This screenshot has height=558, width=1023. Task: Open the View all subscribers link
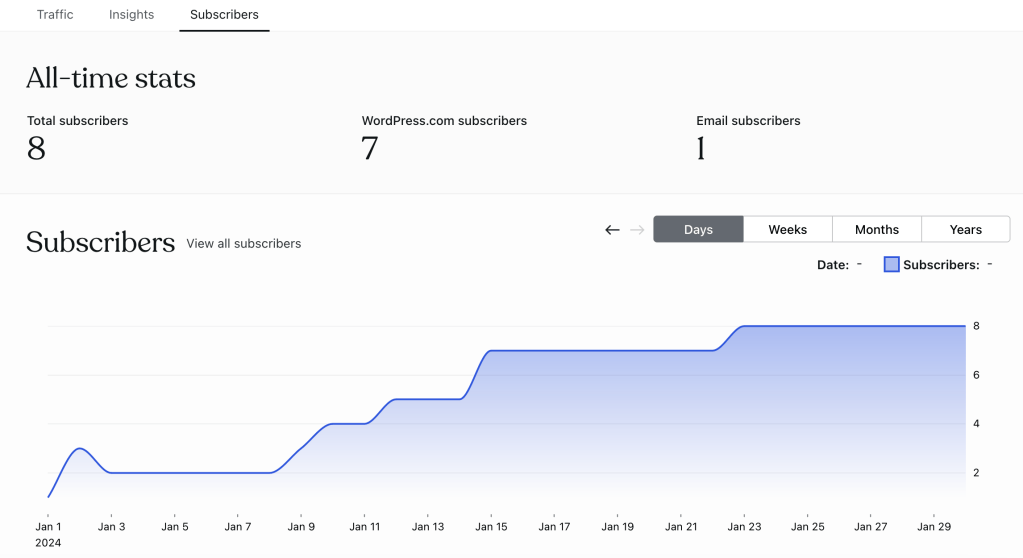pos(243,243)
